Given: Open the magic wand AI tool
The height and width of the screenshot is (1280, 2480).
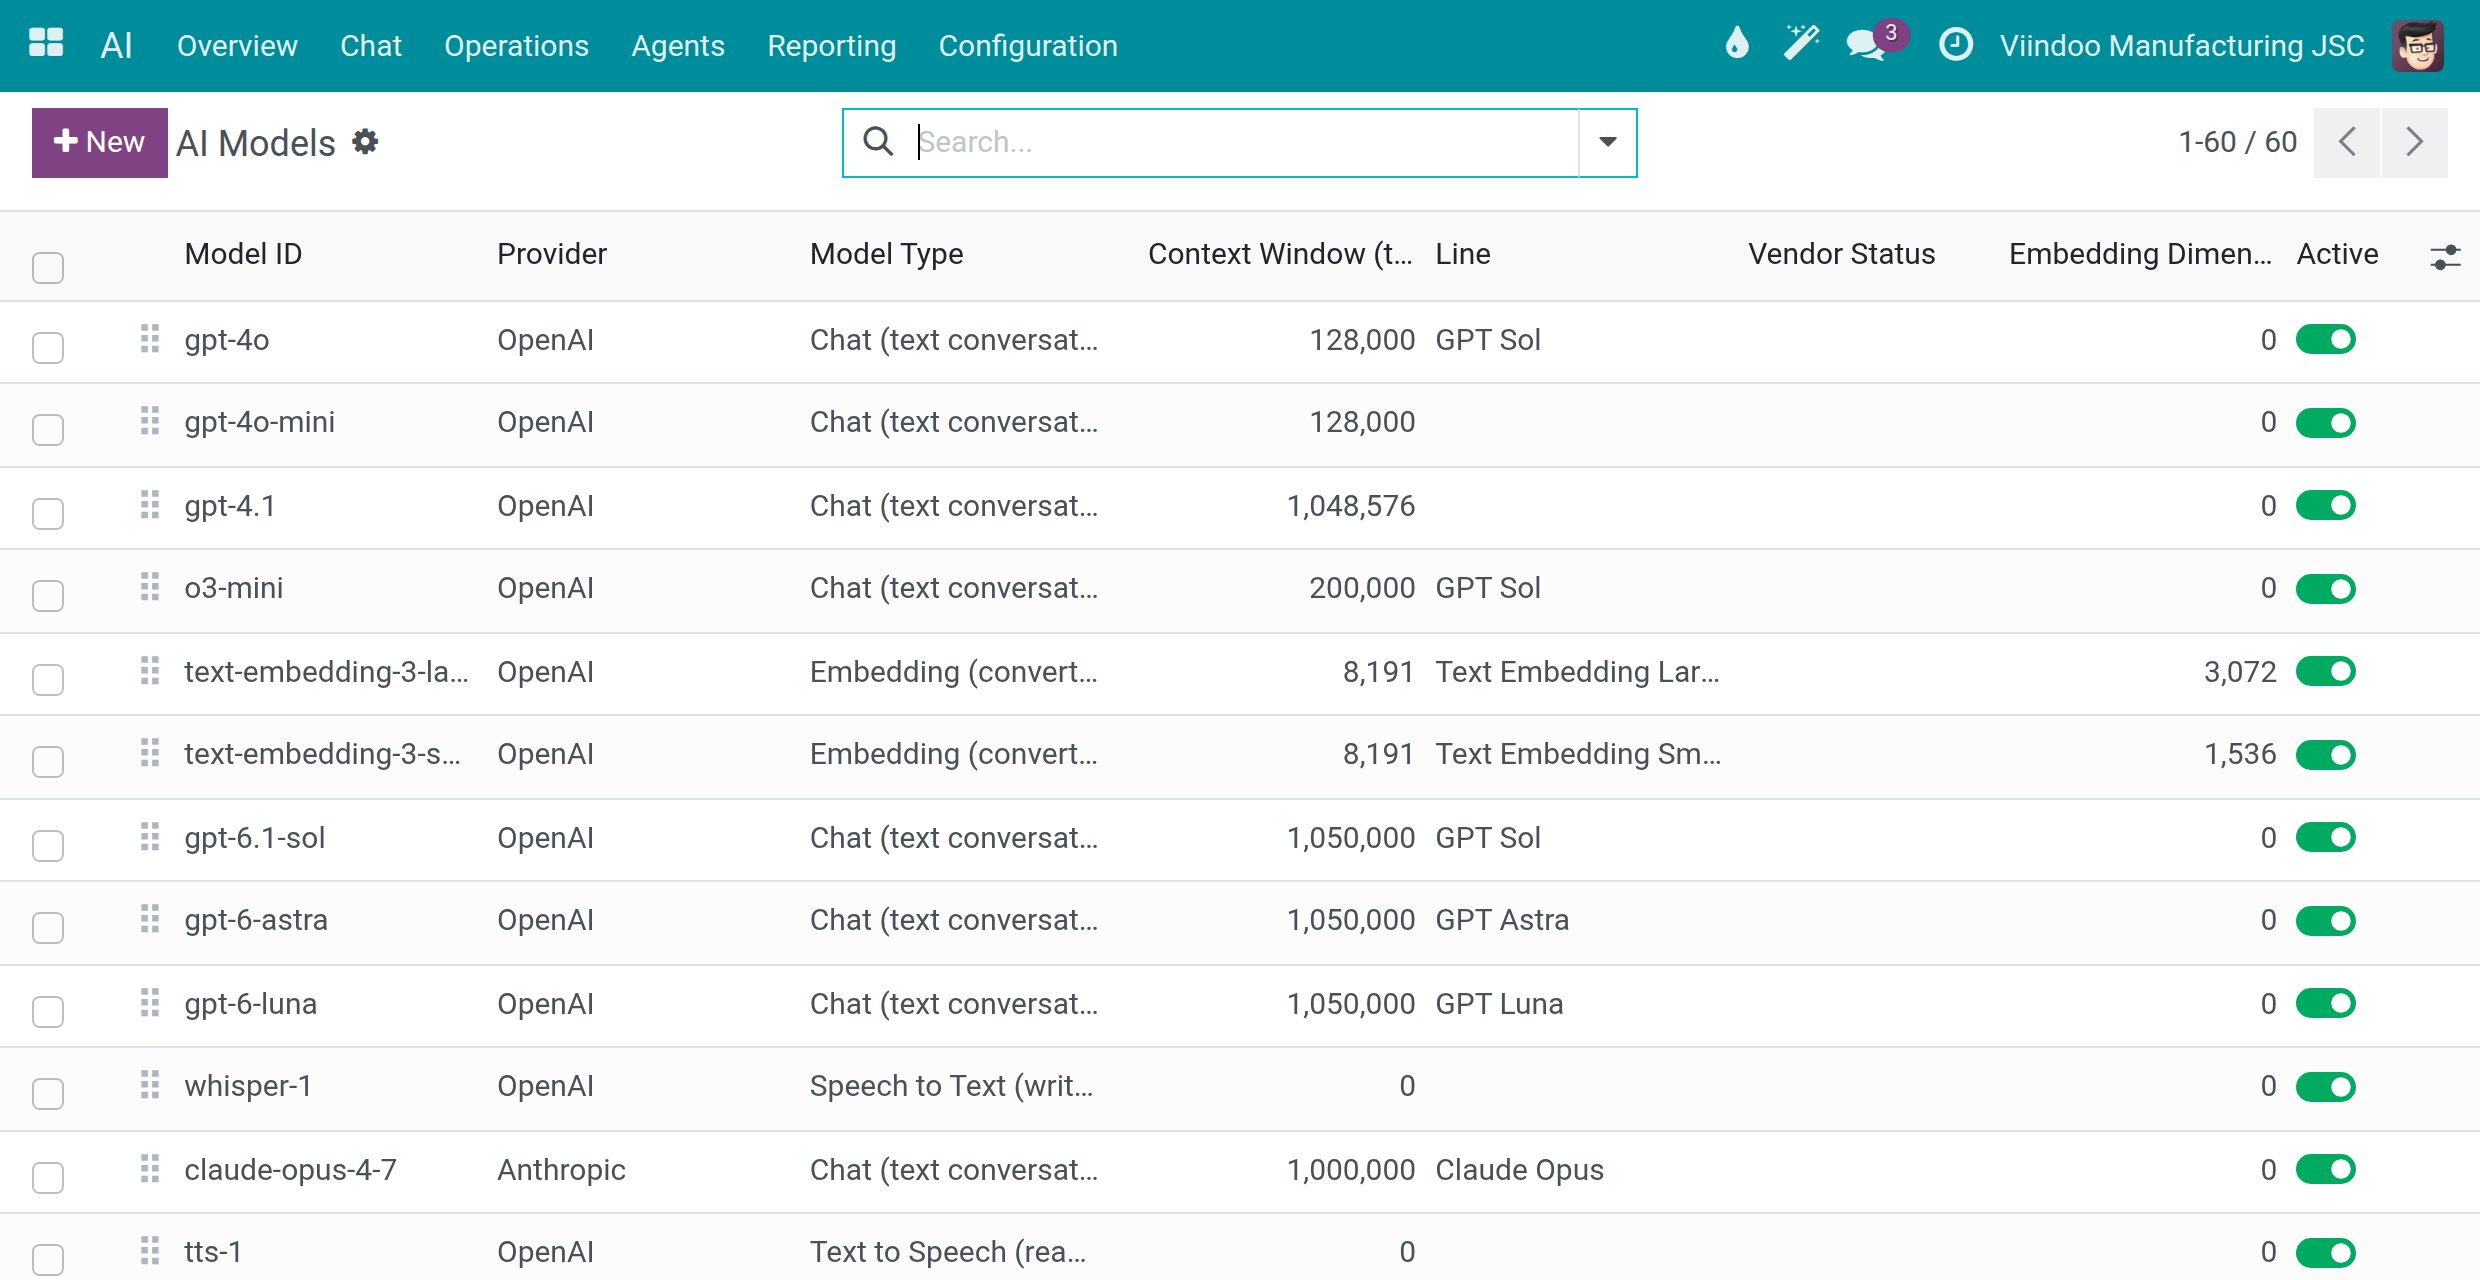Looking at the screenshot, I should pyautogui.click(x=1801, y=44).
